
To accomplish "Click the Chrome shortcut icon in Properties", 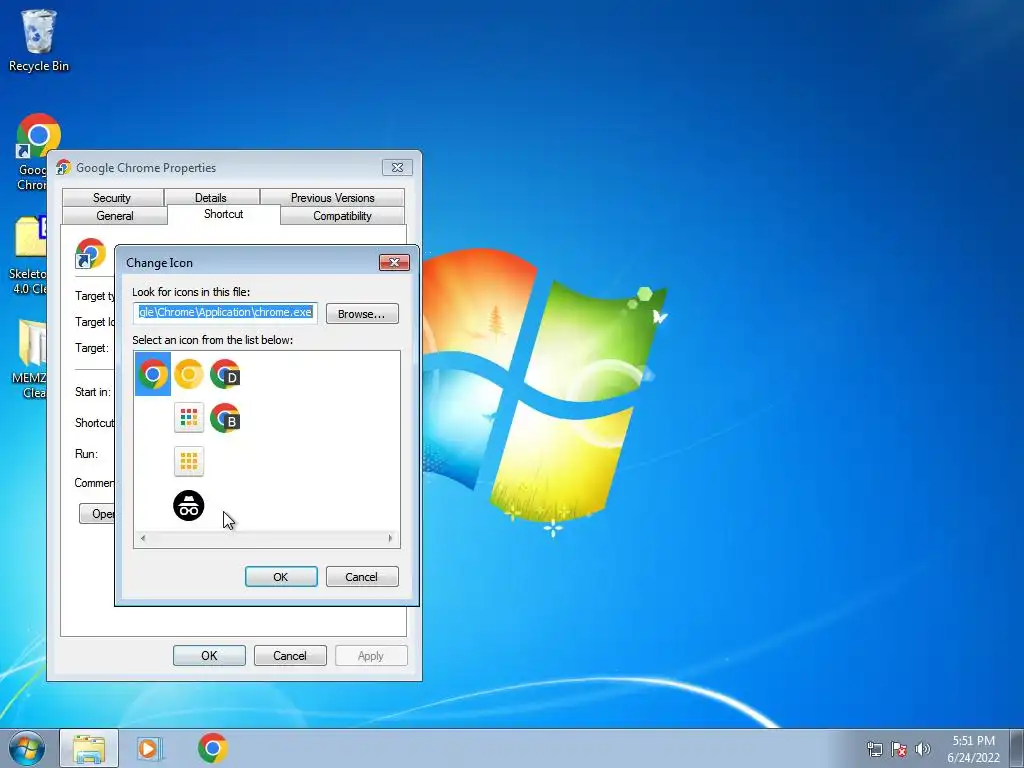I will (x=90, y=253).
